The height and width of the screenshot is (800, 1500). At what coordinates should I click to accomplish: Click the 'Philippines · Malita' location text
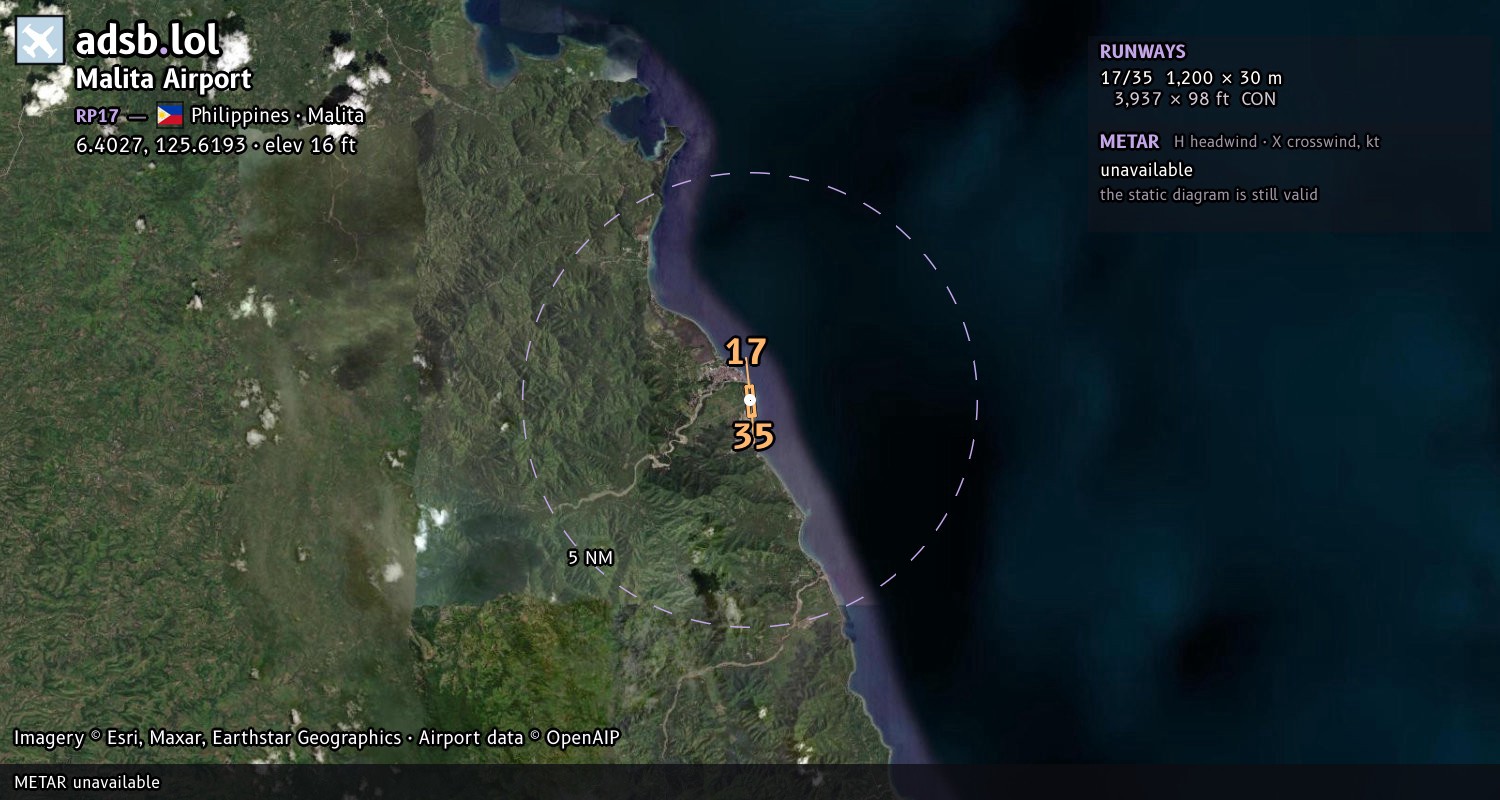click(x=278, y=116)
